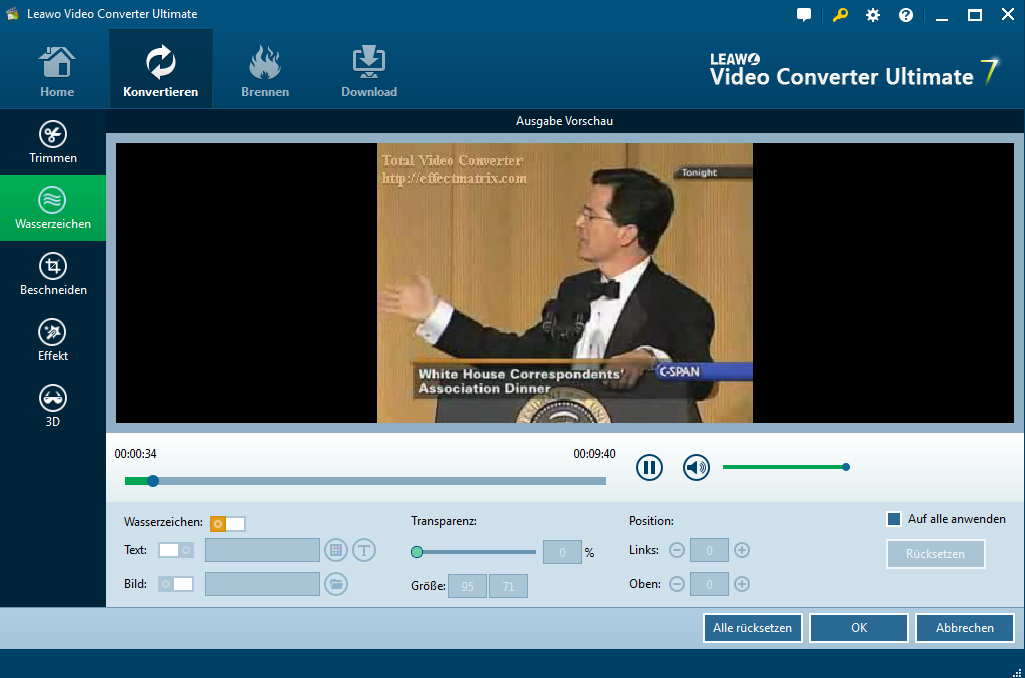Click the Alle rücksetzen button
Image resolution: width=1025 pixels, height=678 pixels.
[752, 628]
